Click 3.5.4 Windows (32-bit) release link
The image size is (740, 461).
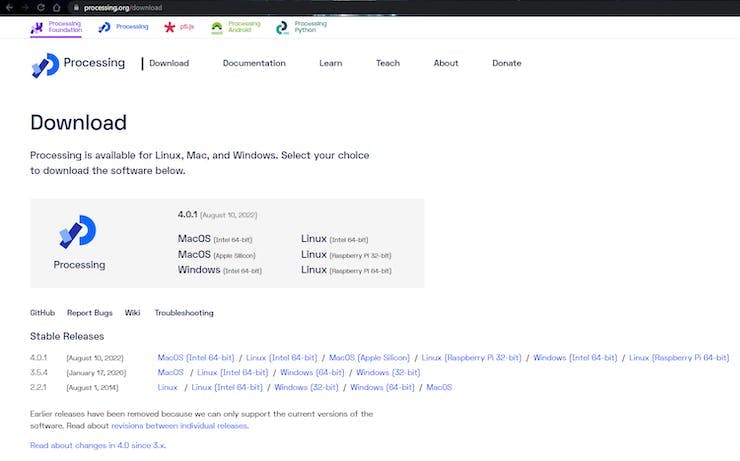pos(388,372)
